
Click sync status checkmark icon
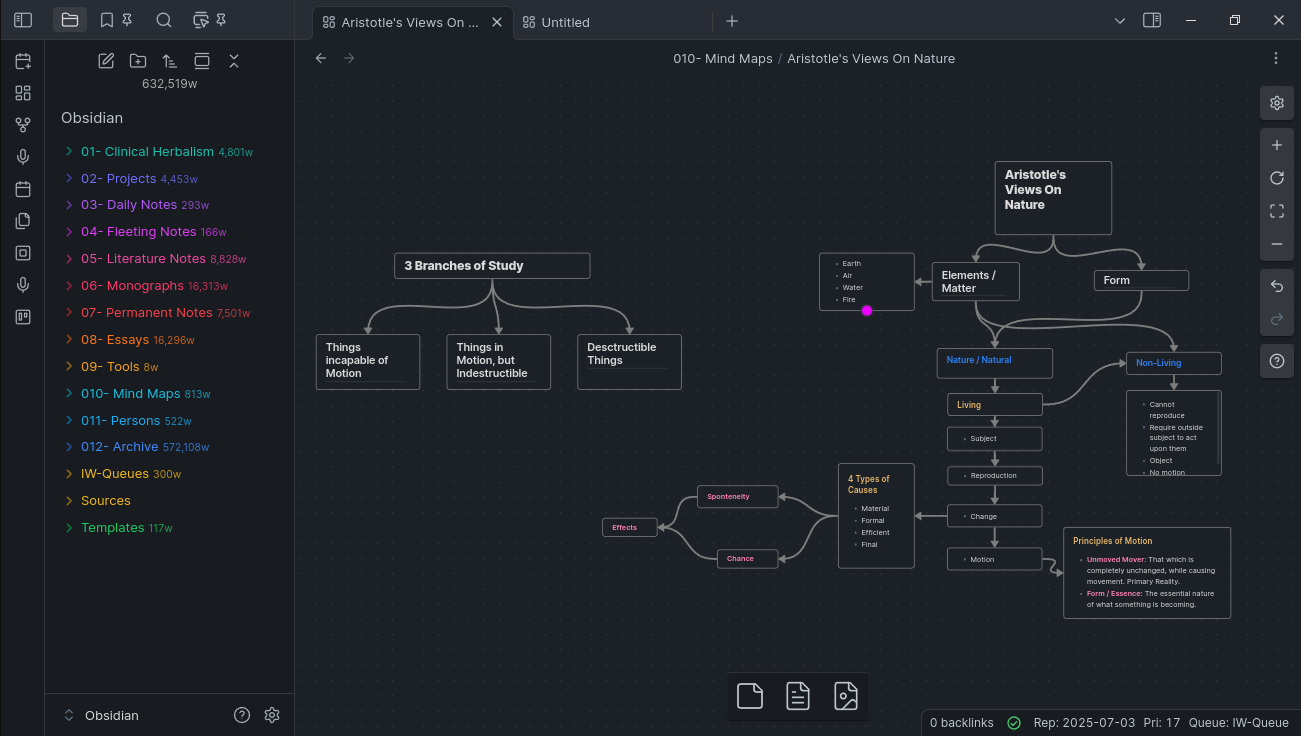click(x=1014, y=723)
